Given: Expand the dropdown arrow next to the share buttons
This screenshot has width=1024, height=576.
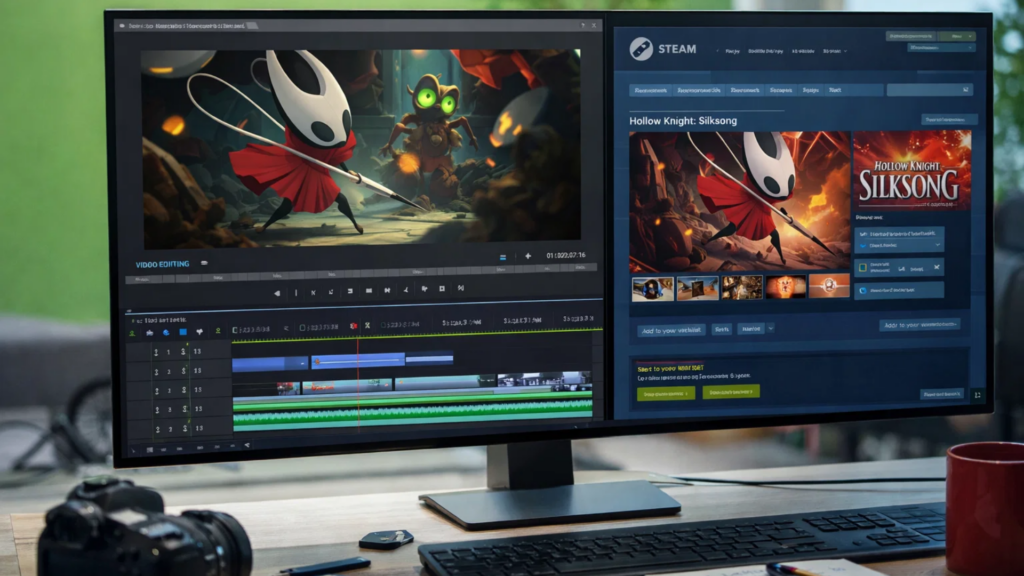Looking at the screenshot, I should (x=771, y=328).
